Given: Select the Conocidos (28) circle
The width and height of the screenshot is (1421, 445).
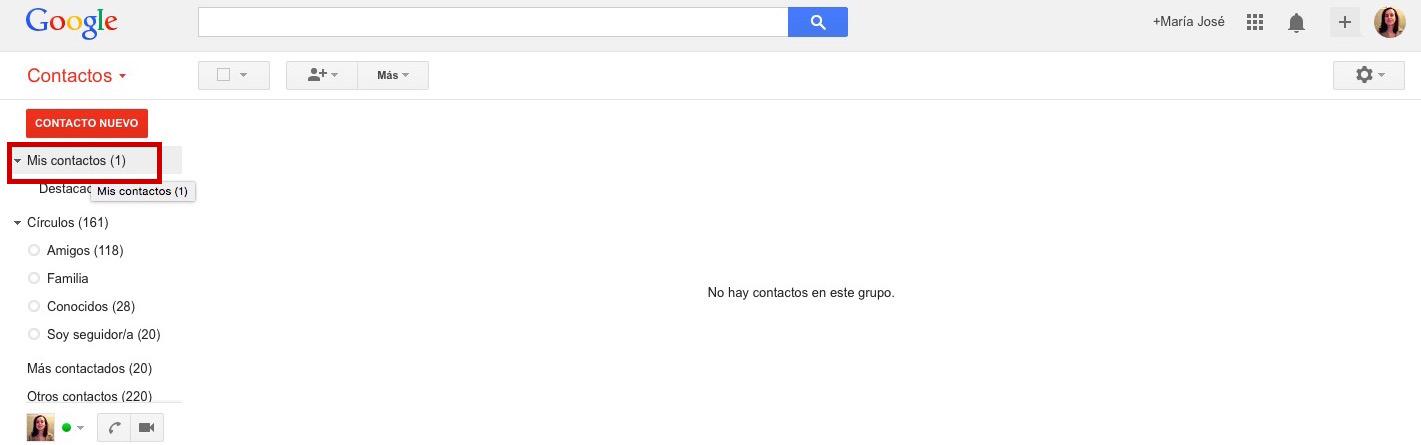Looking at the screenshot, I should 90,306.
